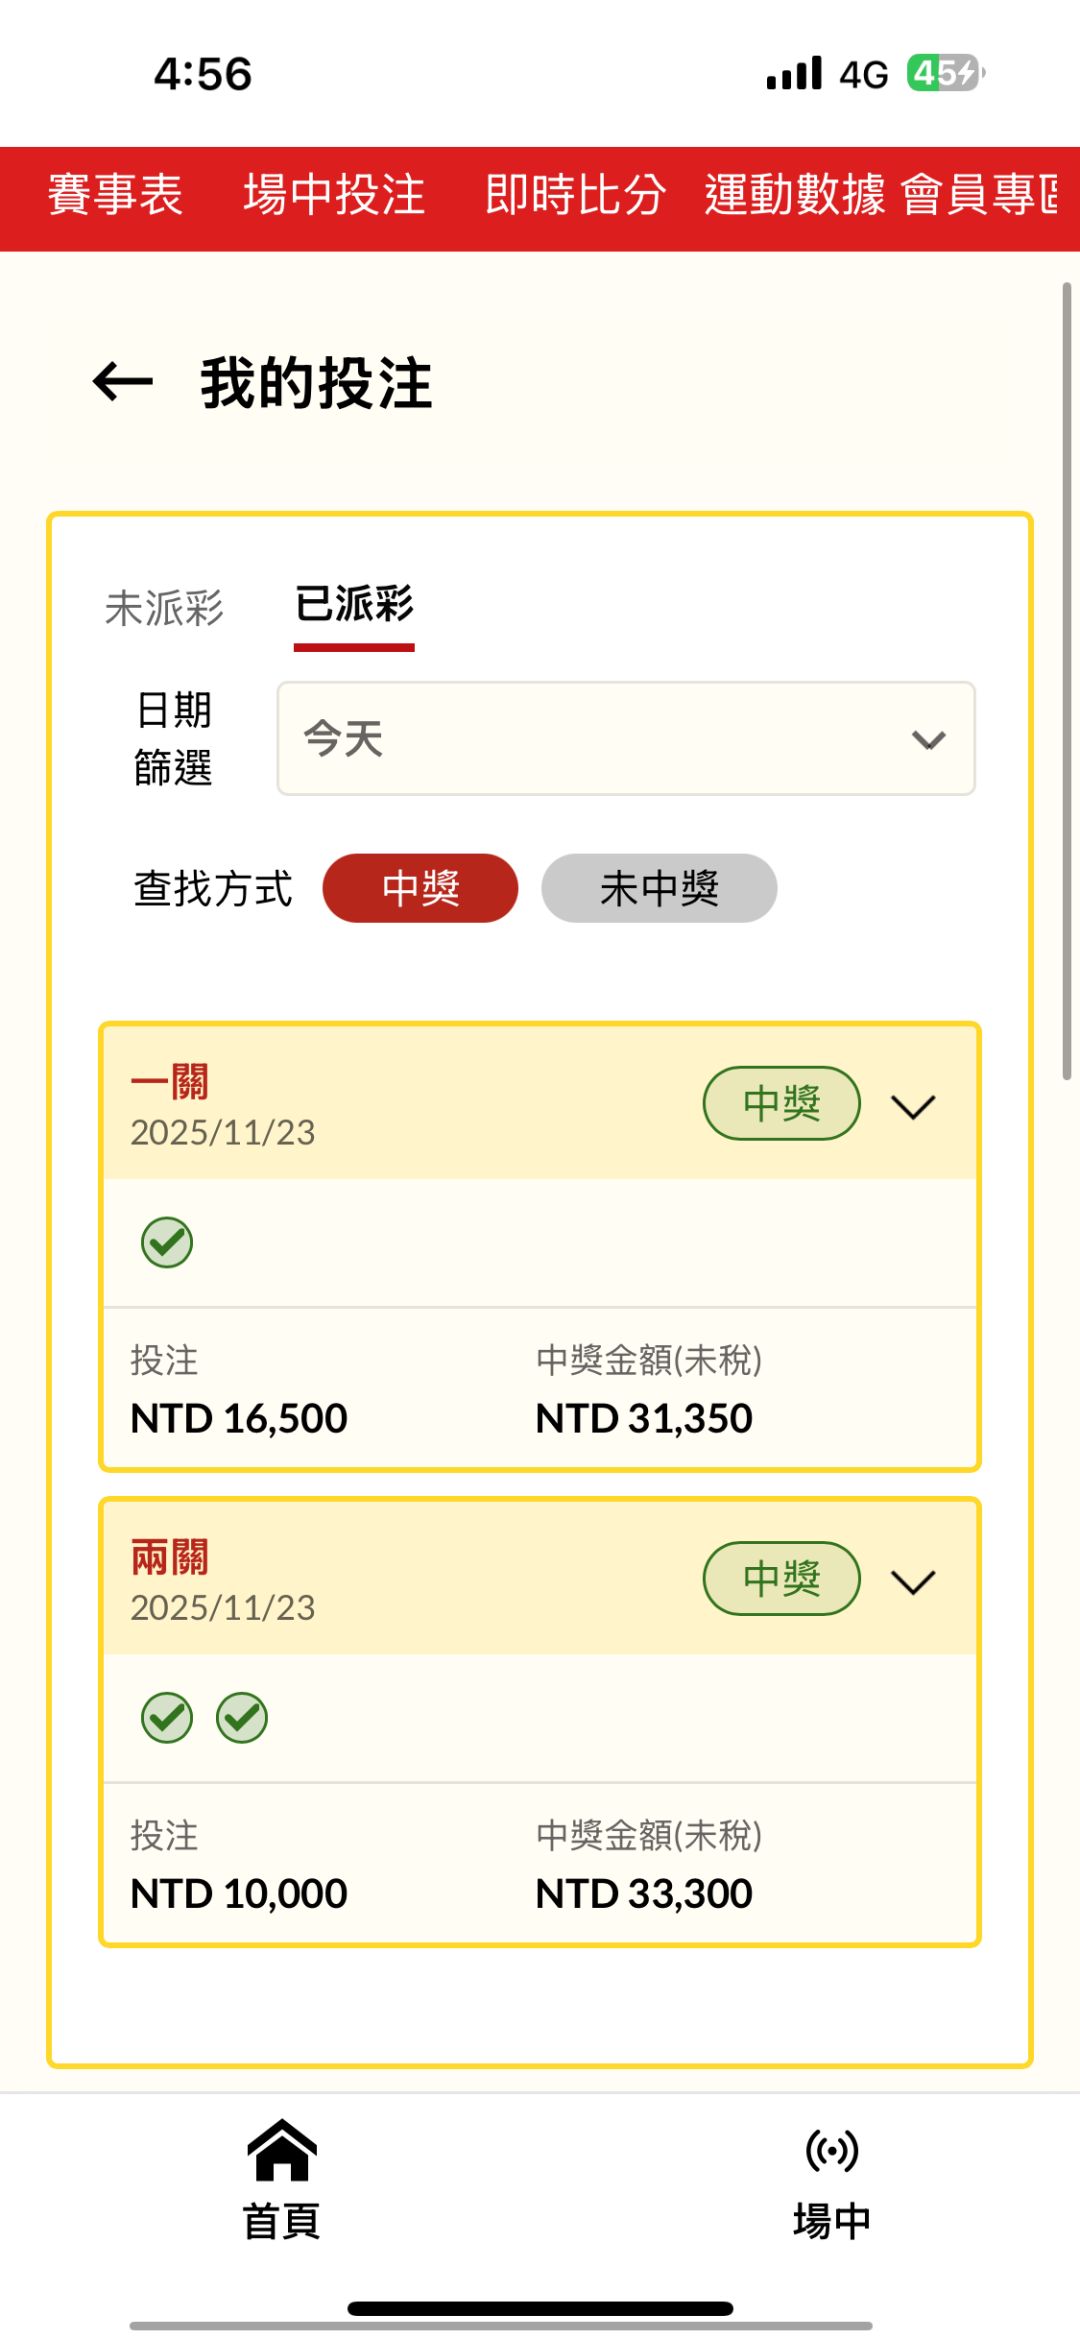Viewport: 1080px width, 2339px height.
Task: Select the 已派彩 tab
Action: [354, 606]
